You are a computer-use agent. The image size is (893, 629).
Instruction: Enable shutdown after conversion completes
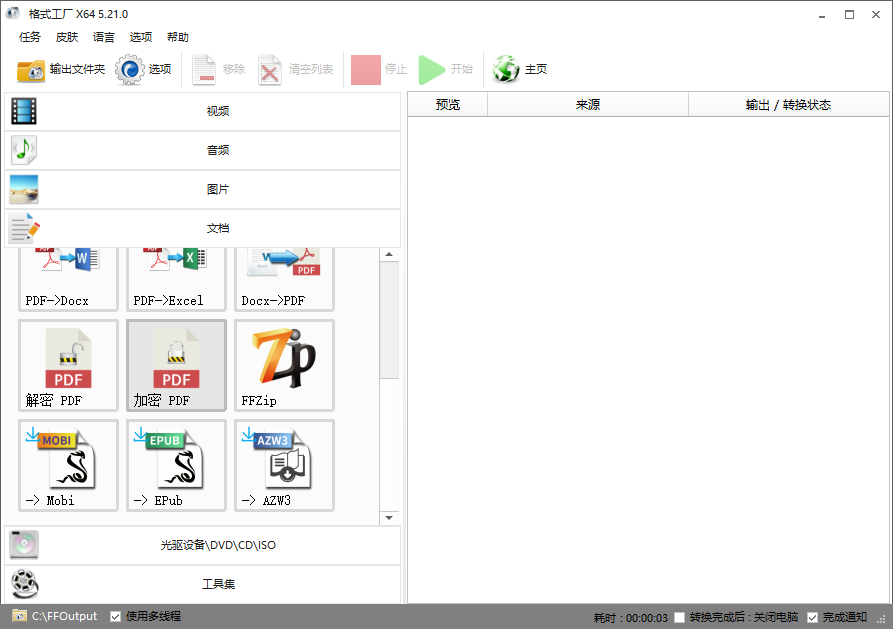pos(680,616)
